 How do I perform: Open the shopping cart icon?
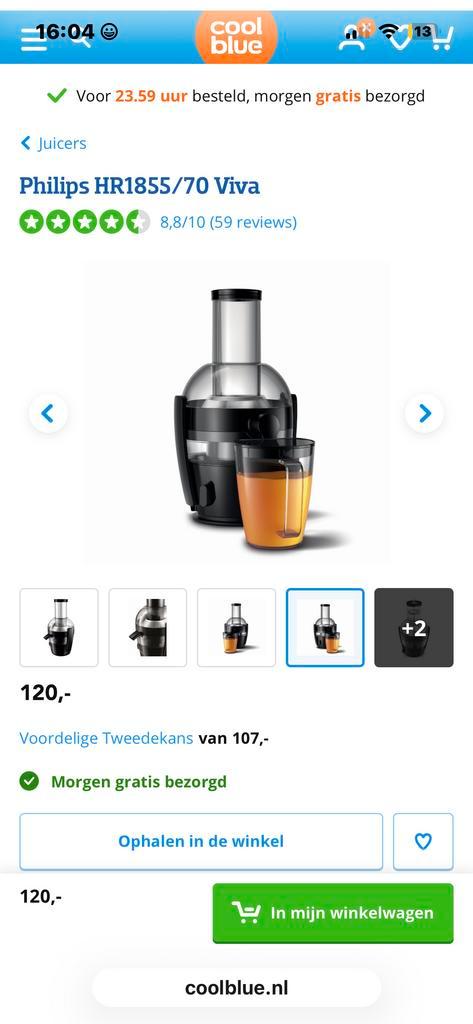[440, 39]
